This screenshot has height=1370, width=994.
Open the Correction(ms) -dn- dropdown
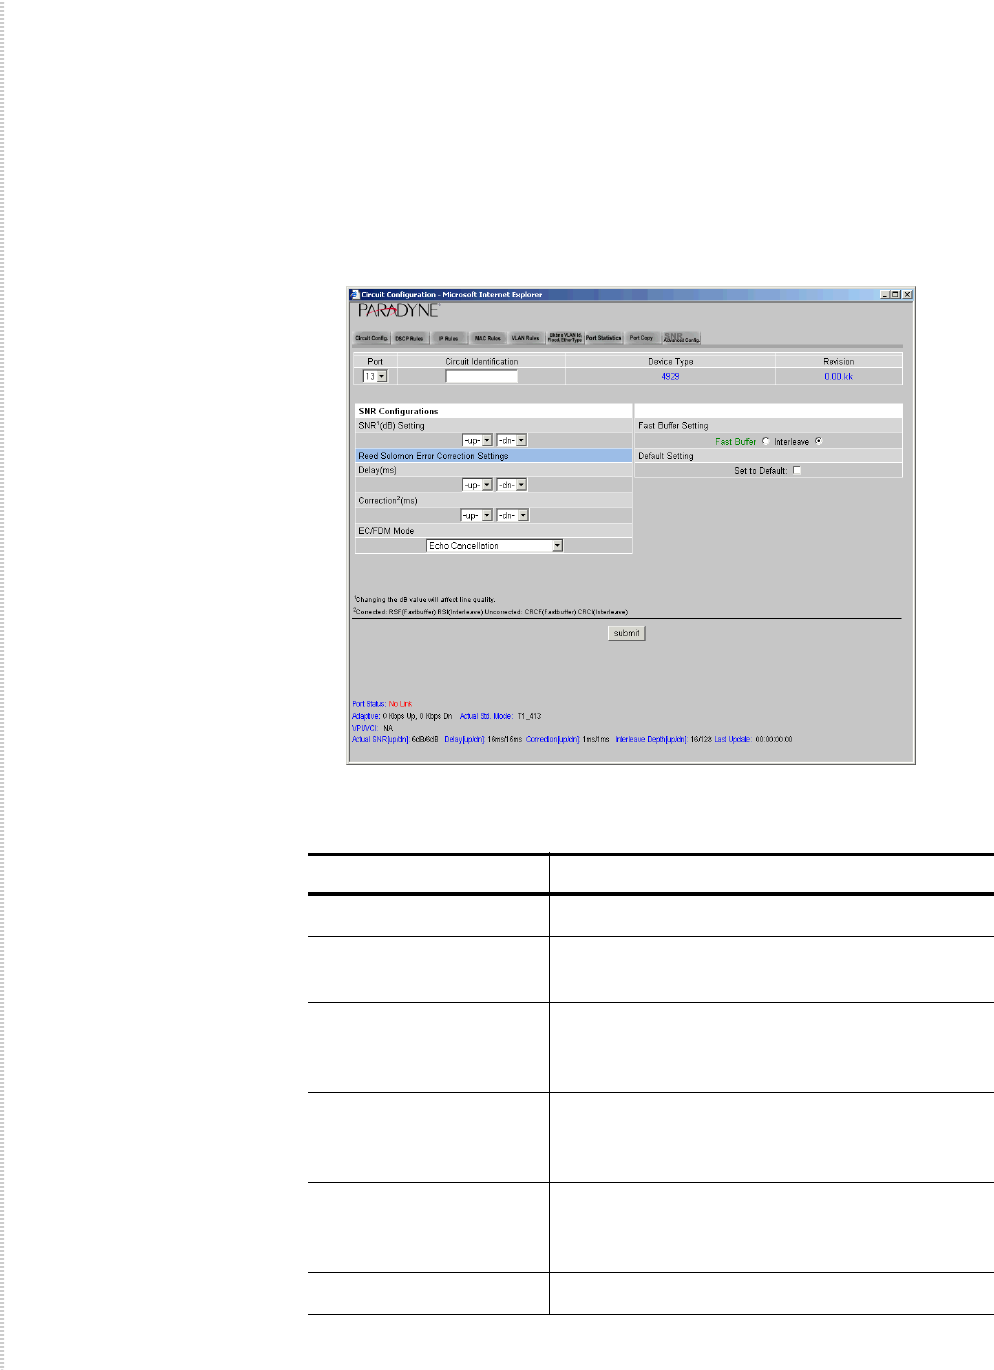[x=511, y=516]
